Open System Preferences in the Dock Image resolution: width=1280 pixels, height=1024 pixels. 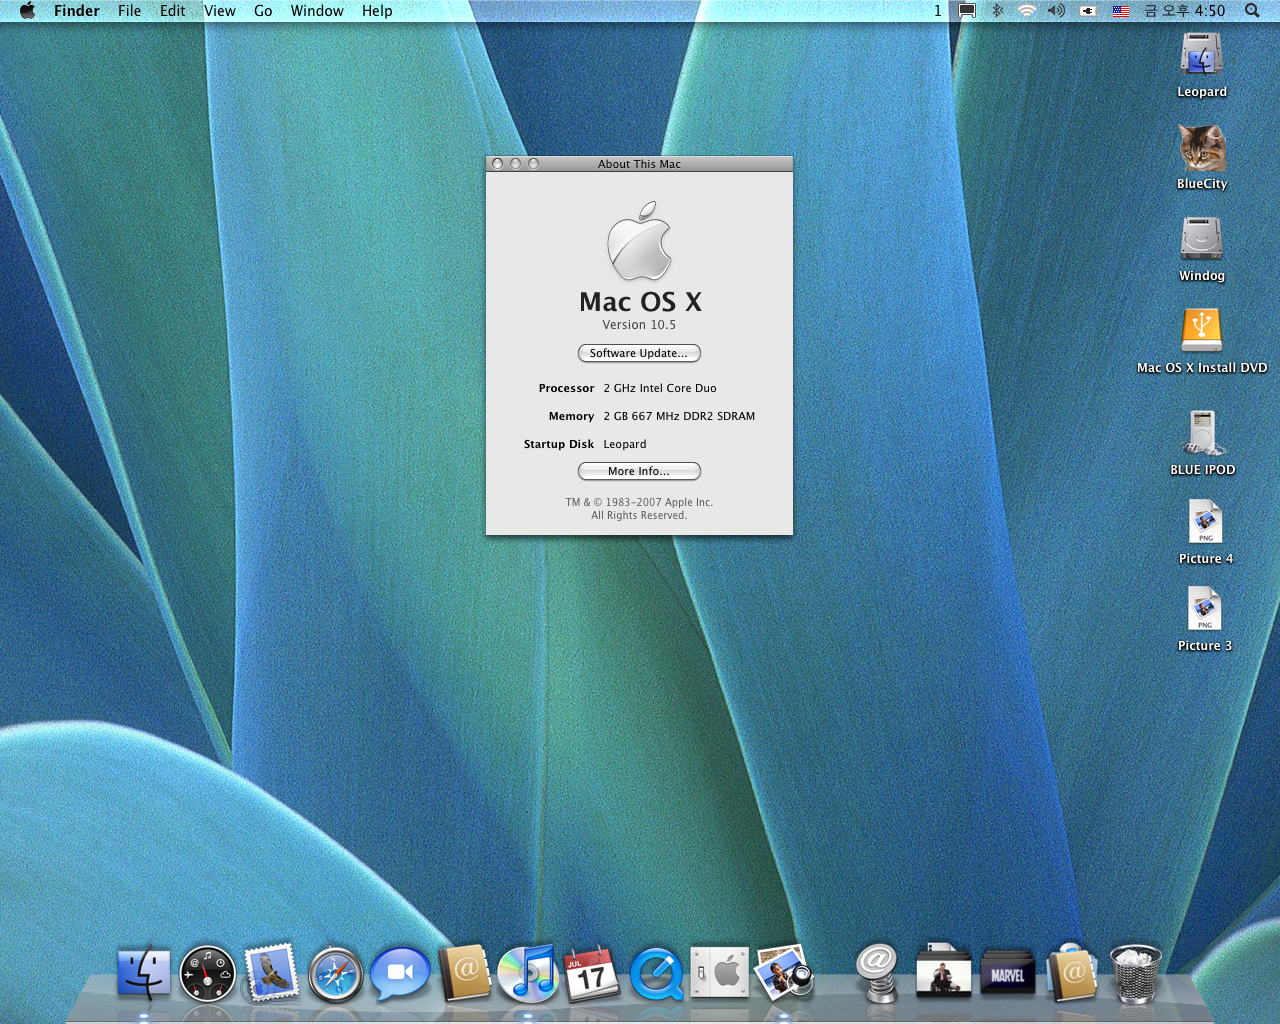click(720, 973)
